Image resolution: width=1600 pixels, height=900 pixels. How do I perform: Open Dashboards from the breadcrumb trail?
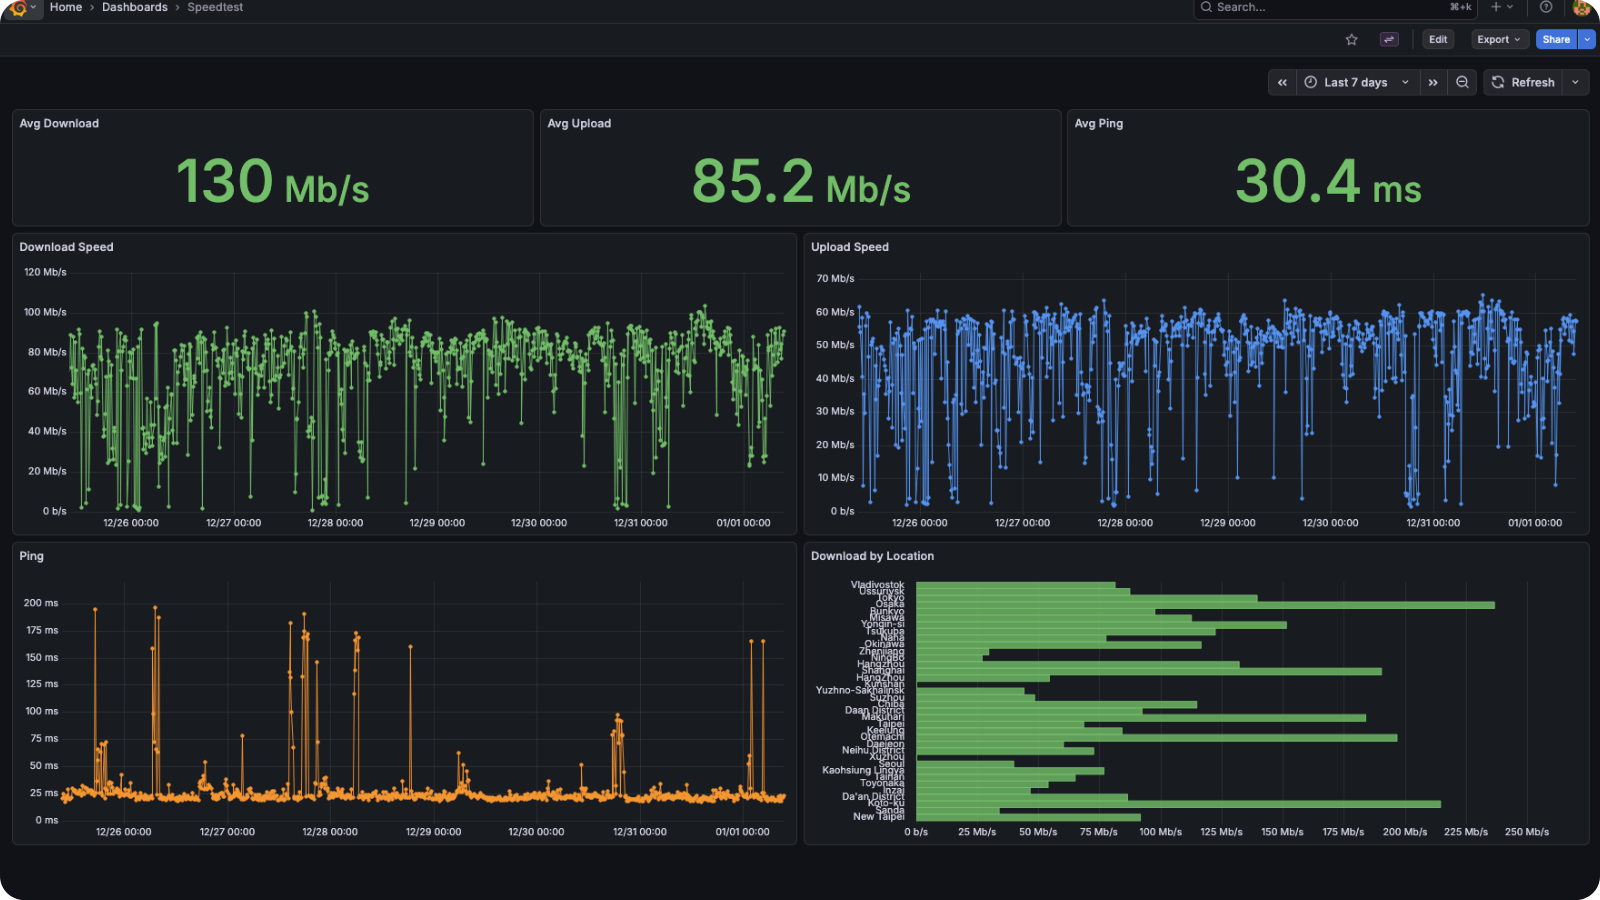pyautogui.click(x=134, y=7)
